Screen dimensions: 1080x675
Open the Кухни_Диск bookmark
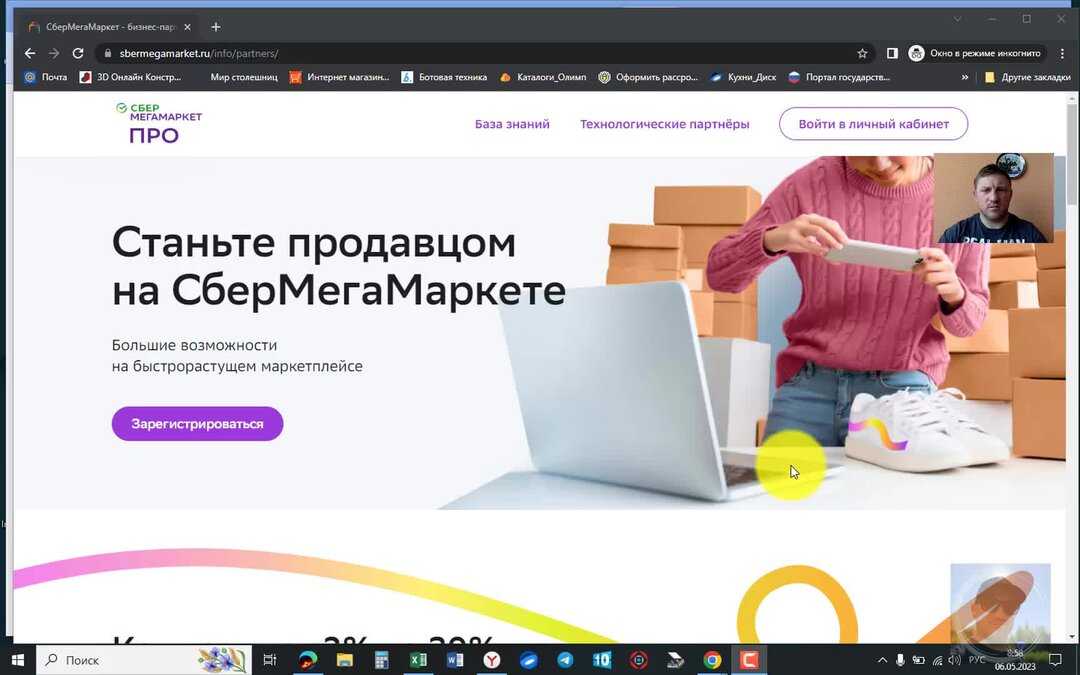[x=743, y=77]
